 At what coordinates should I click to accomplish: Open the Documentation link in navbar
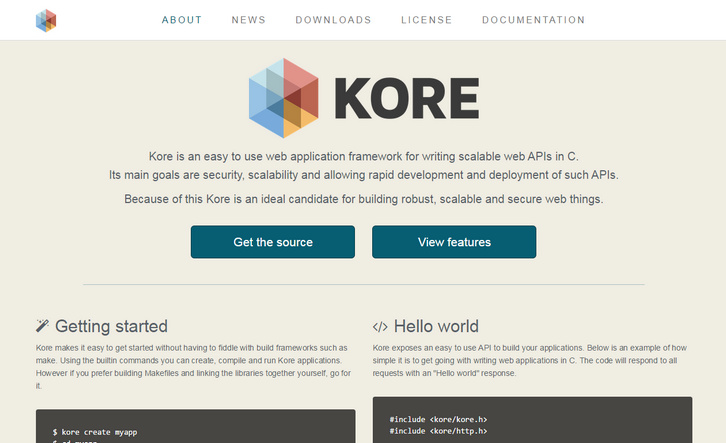tap(533, 20)
